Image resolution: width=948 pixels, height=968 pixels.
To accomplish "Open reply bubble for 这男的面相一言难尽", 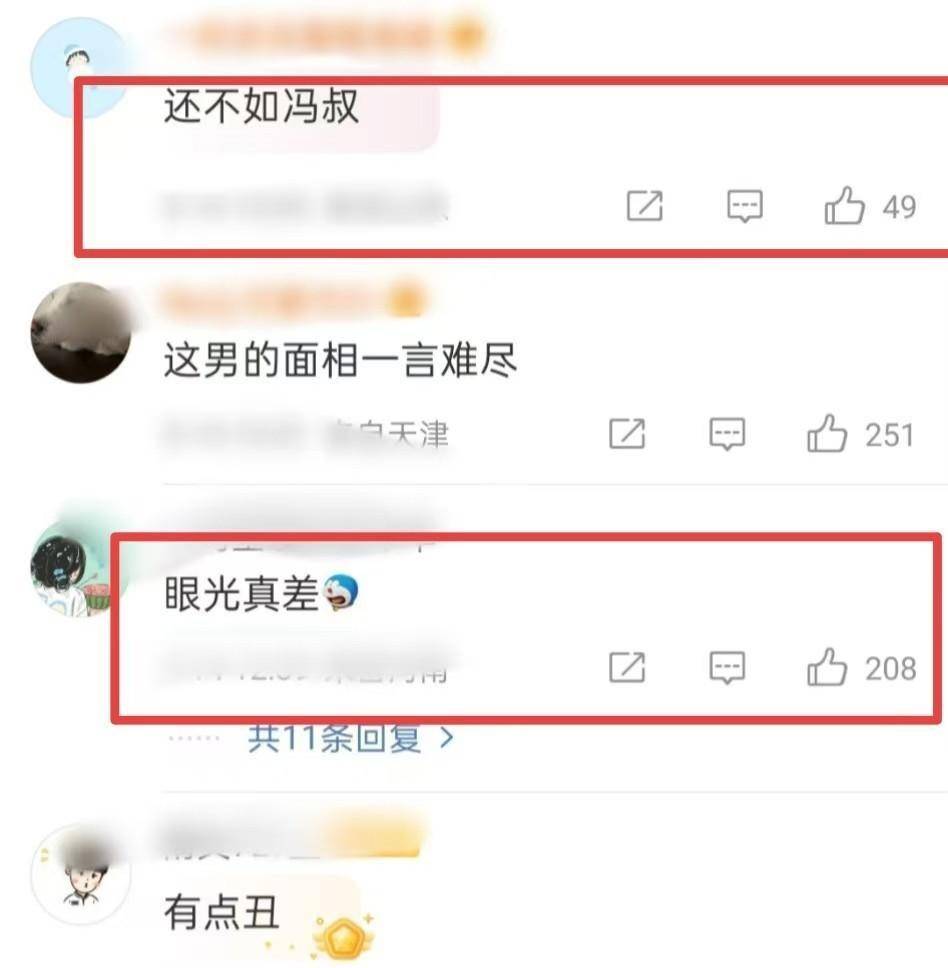I will click(727, 433).
